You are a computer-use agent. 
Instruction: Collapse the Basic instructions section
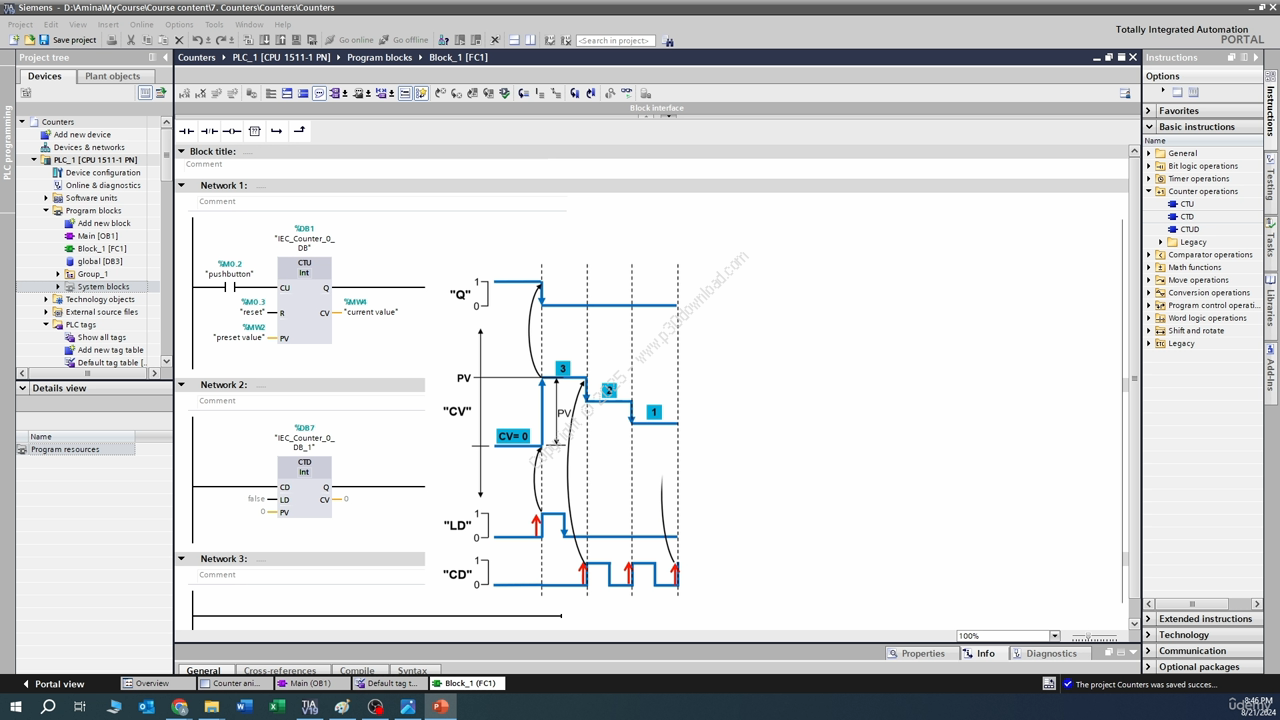pyautogui.click(x=1150, y=127)
